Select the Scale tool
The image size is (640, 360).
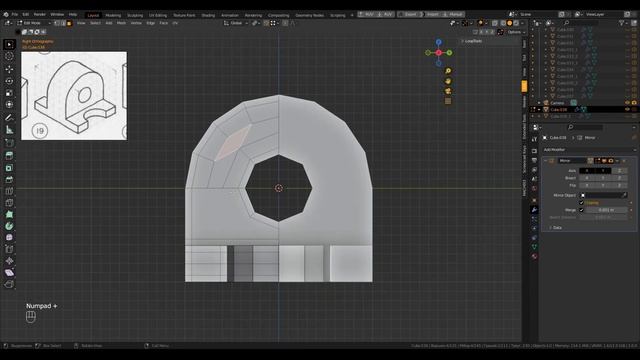coord(9,93)
